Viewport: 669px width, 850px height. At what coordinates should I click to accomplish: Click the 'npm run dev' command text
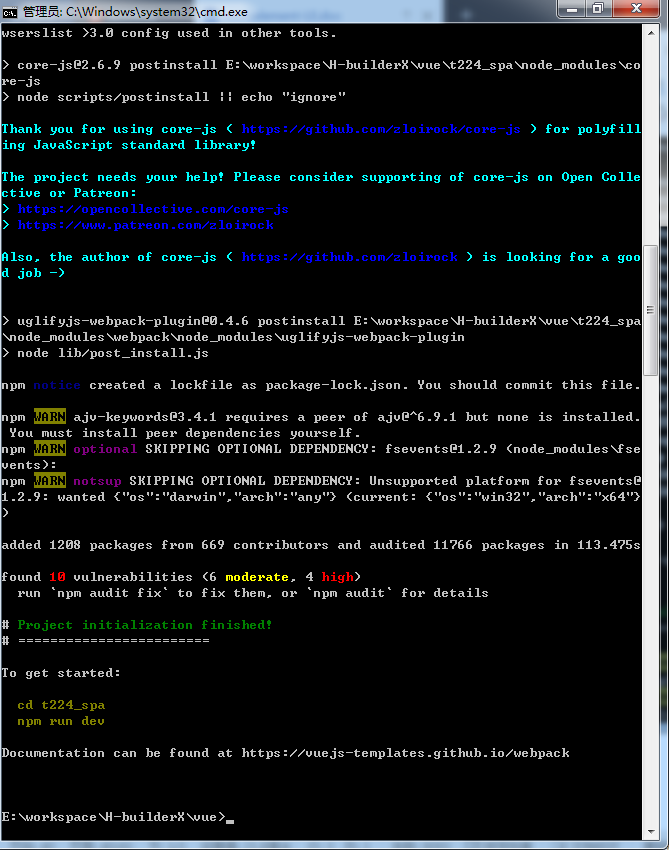tap(61, 721)
